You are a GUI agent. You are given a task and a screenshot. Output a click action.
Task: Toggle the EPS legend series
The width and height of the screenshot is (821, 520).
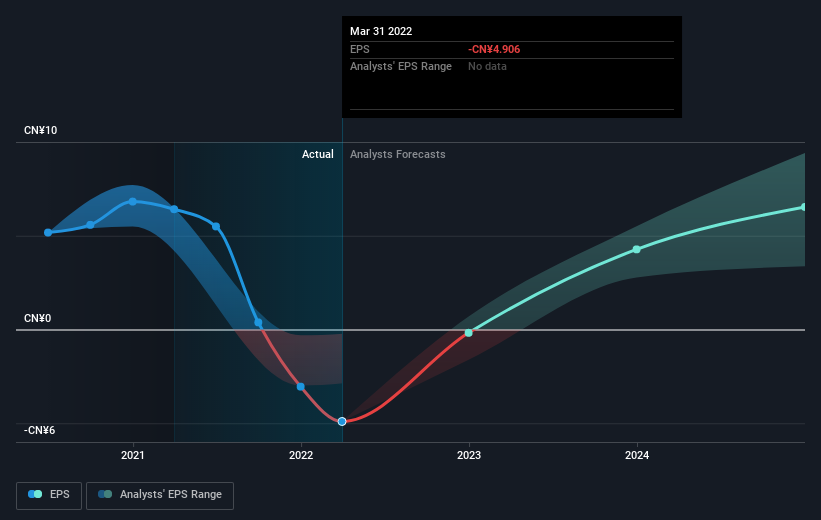coord(49,495)
